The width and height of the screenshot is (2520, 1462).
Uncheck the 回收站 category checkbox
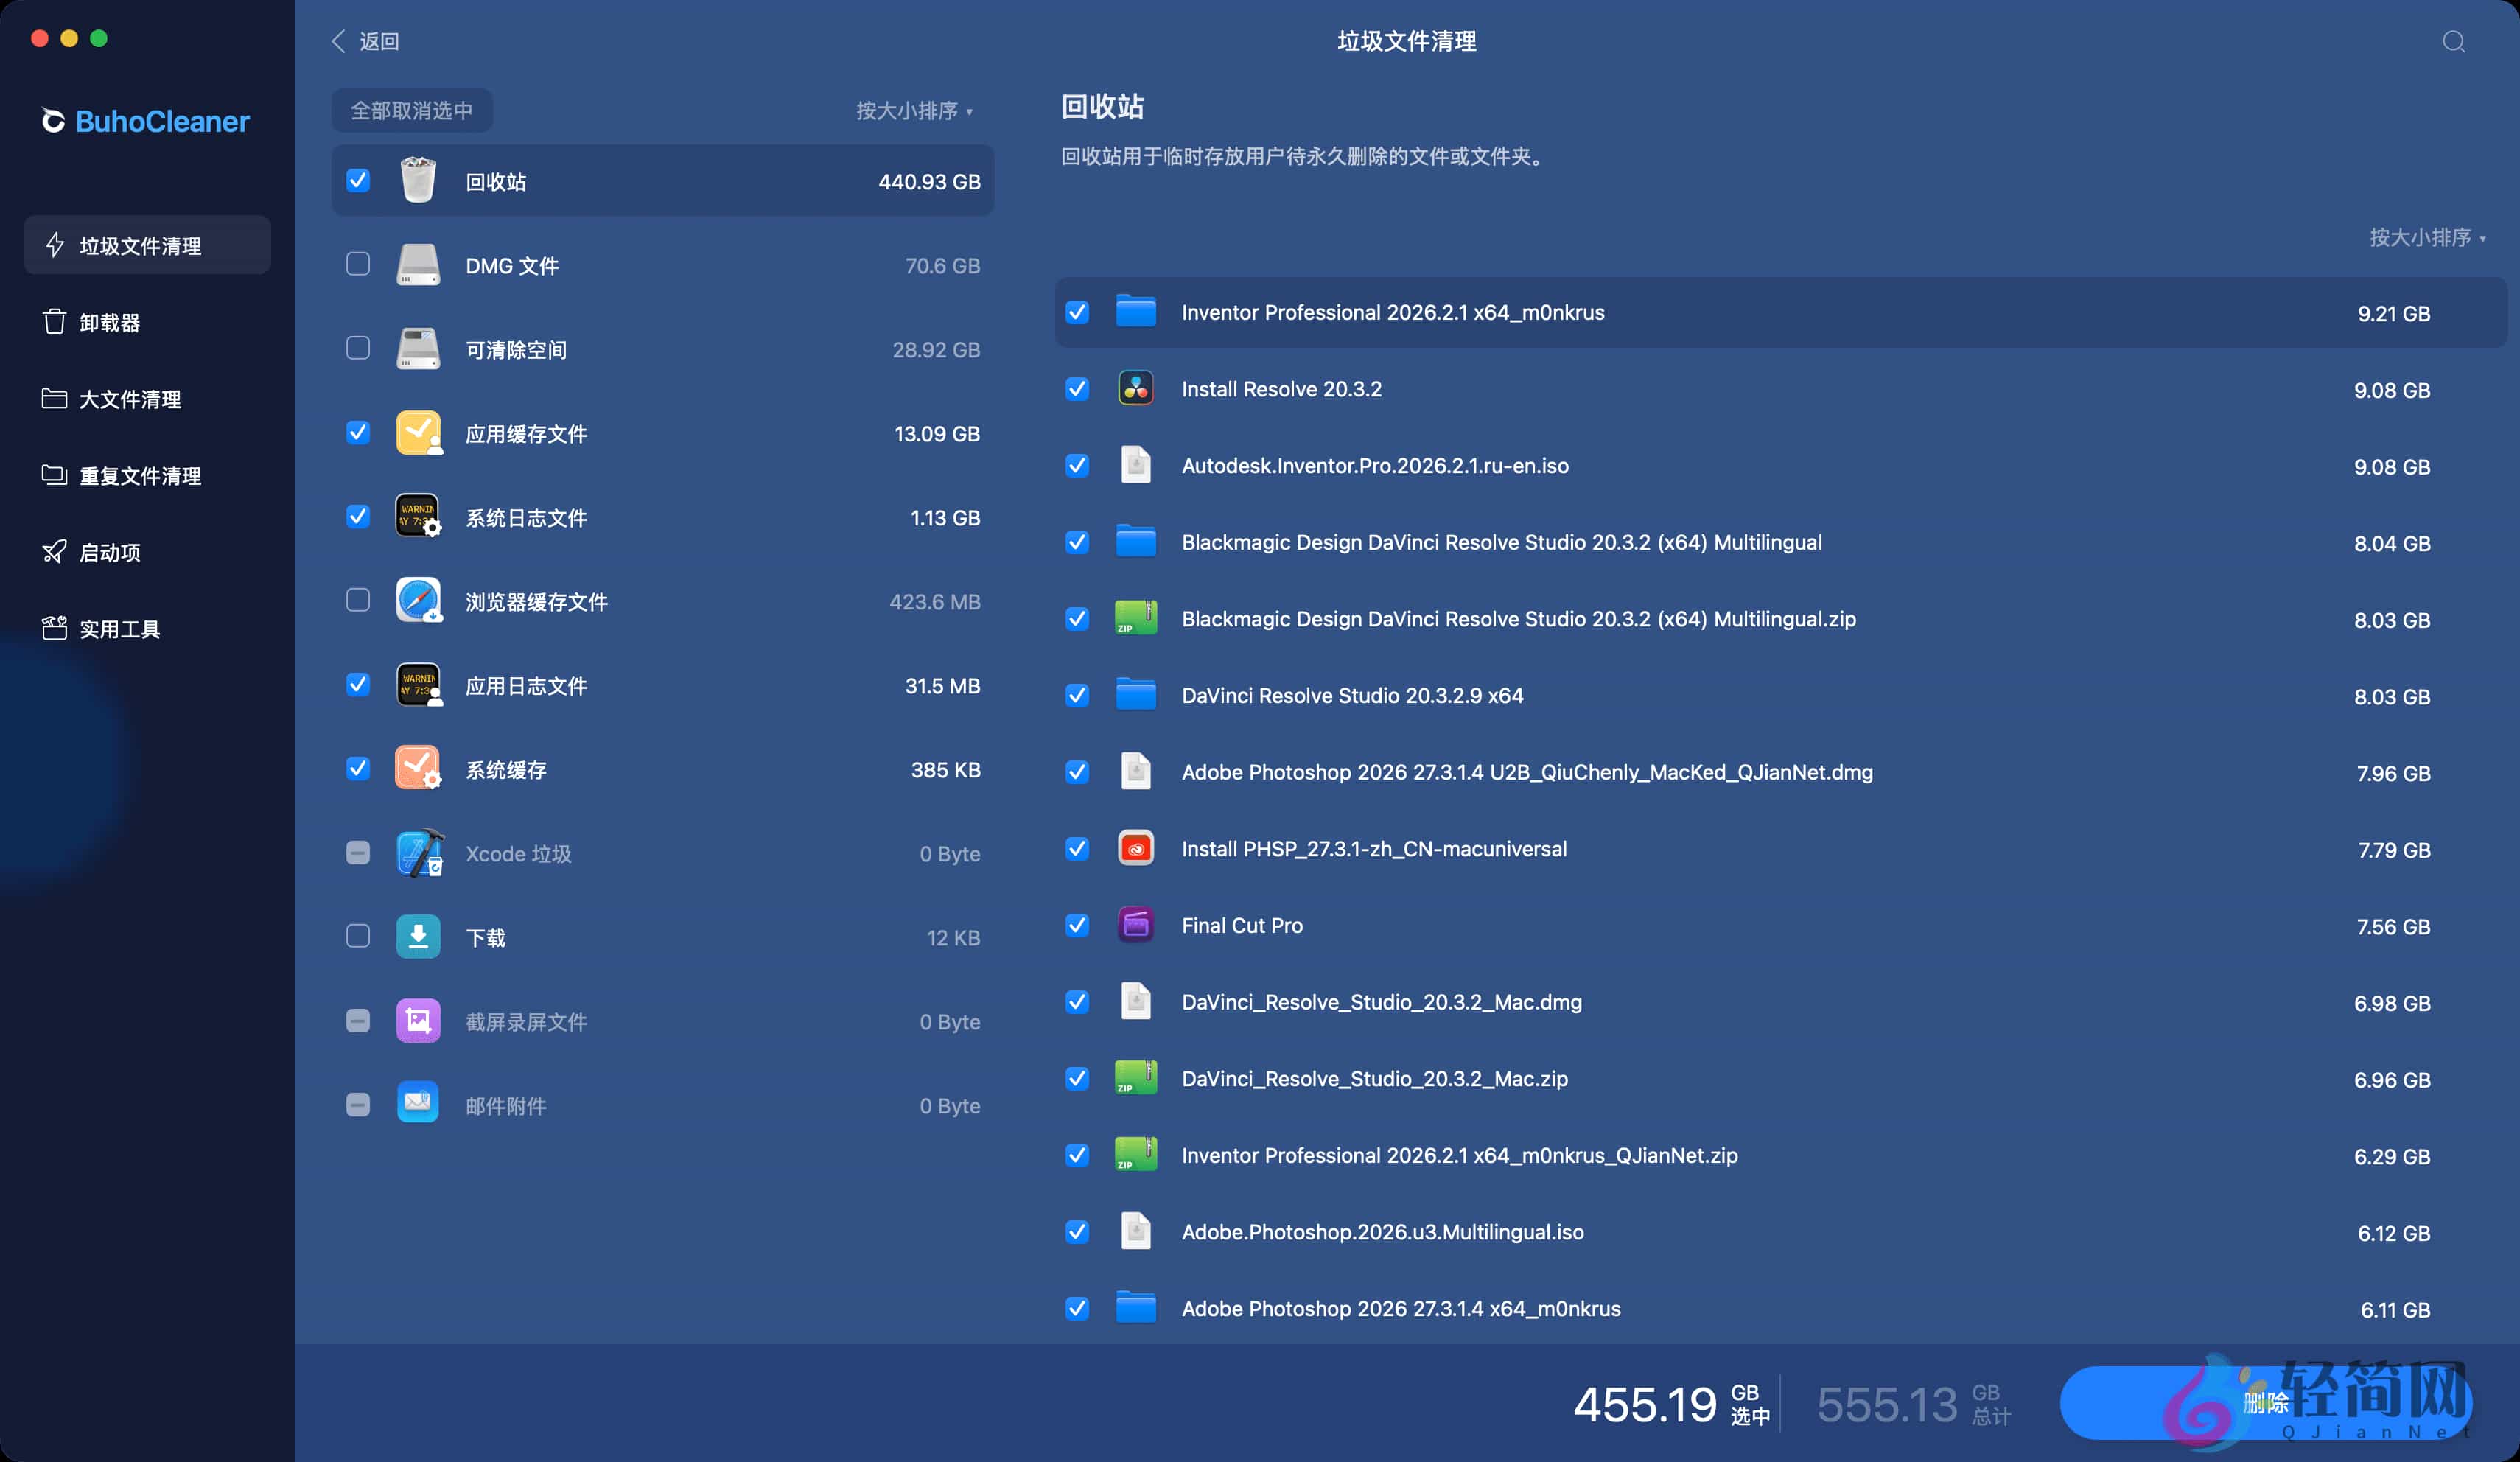tap(358, 181)
